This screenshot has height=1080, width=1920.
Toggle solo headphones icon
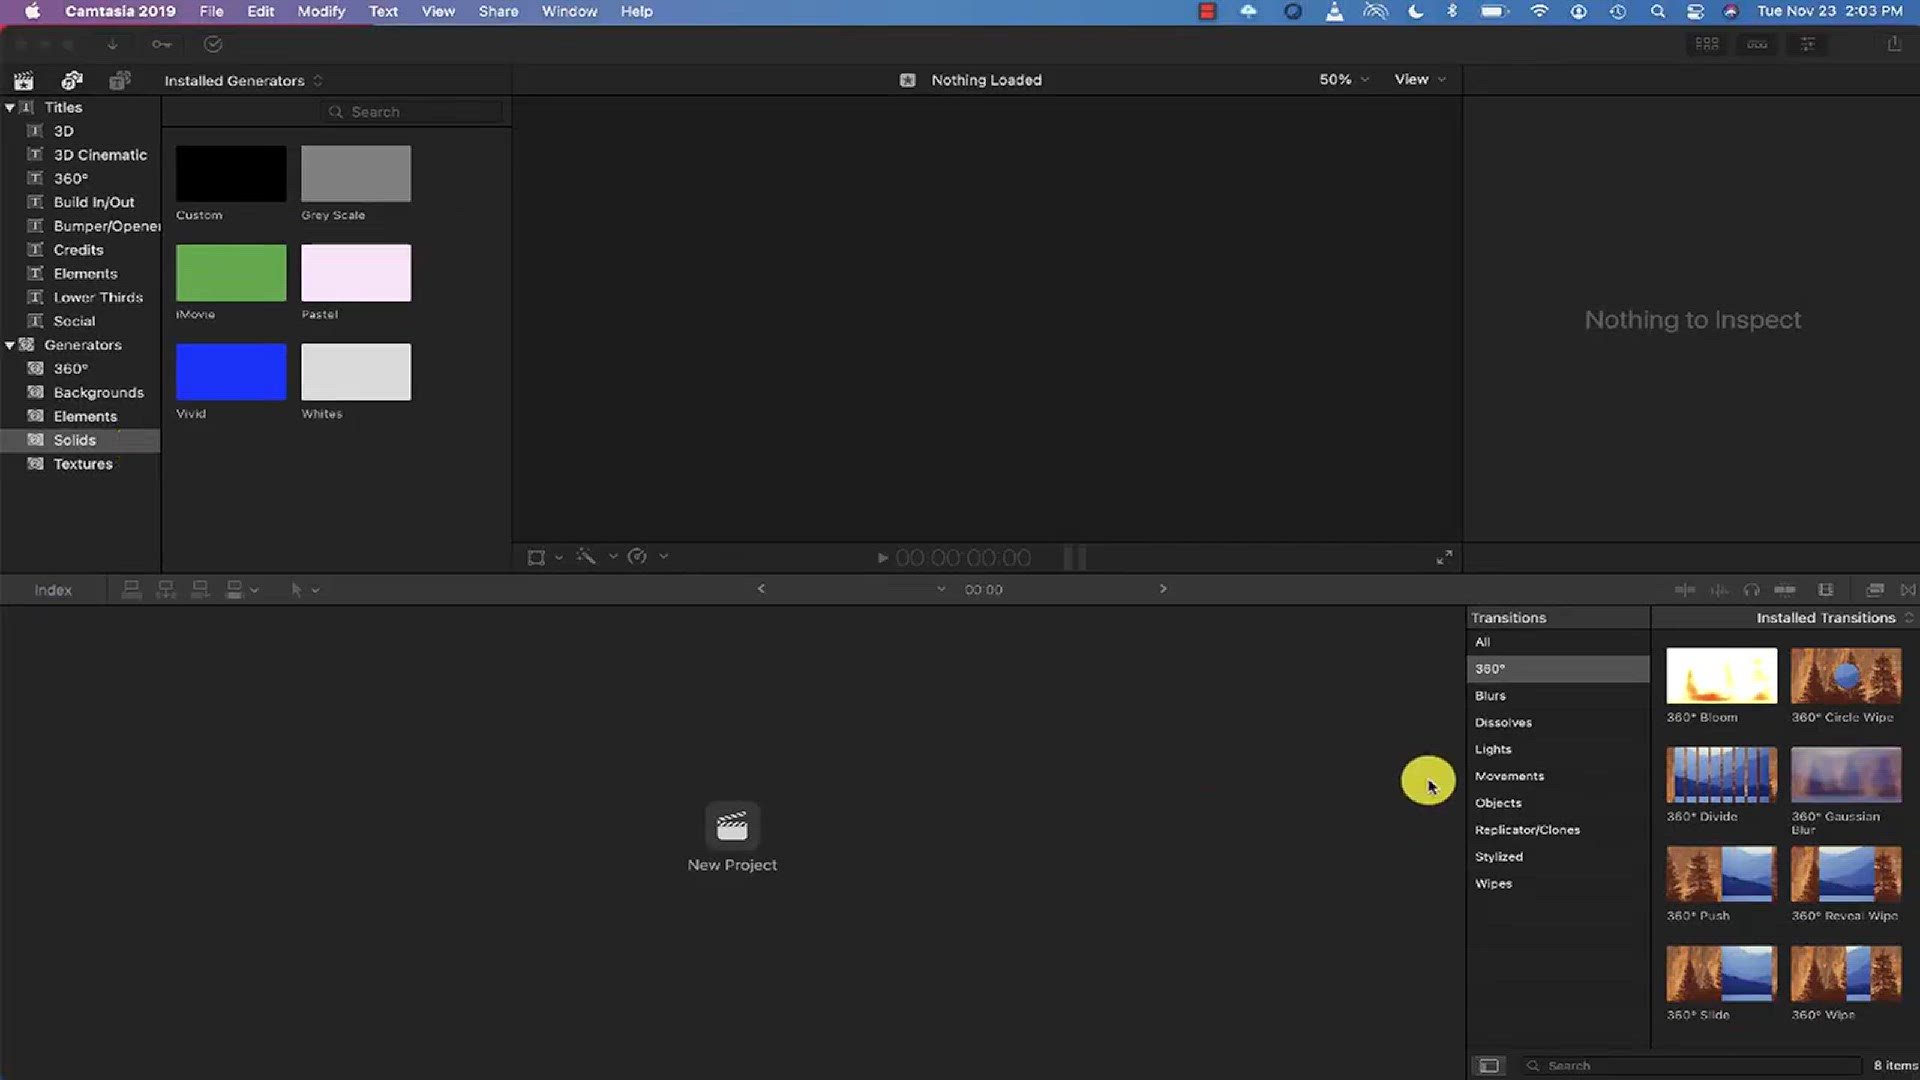[x=1751, y=590]
